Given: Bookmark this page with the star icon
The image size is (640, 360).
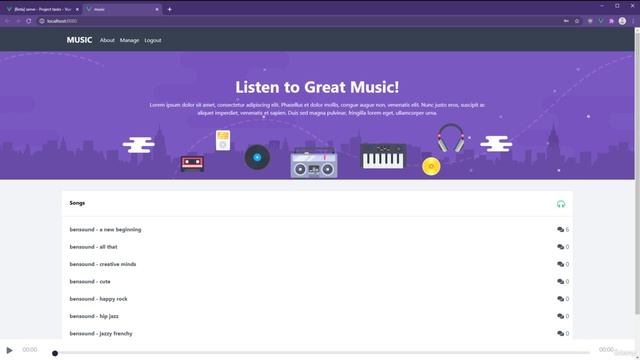Looking at the screenshot, I should point(577,21).
